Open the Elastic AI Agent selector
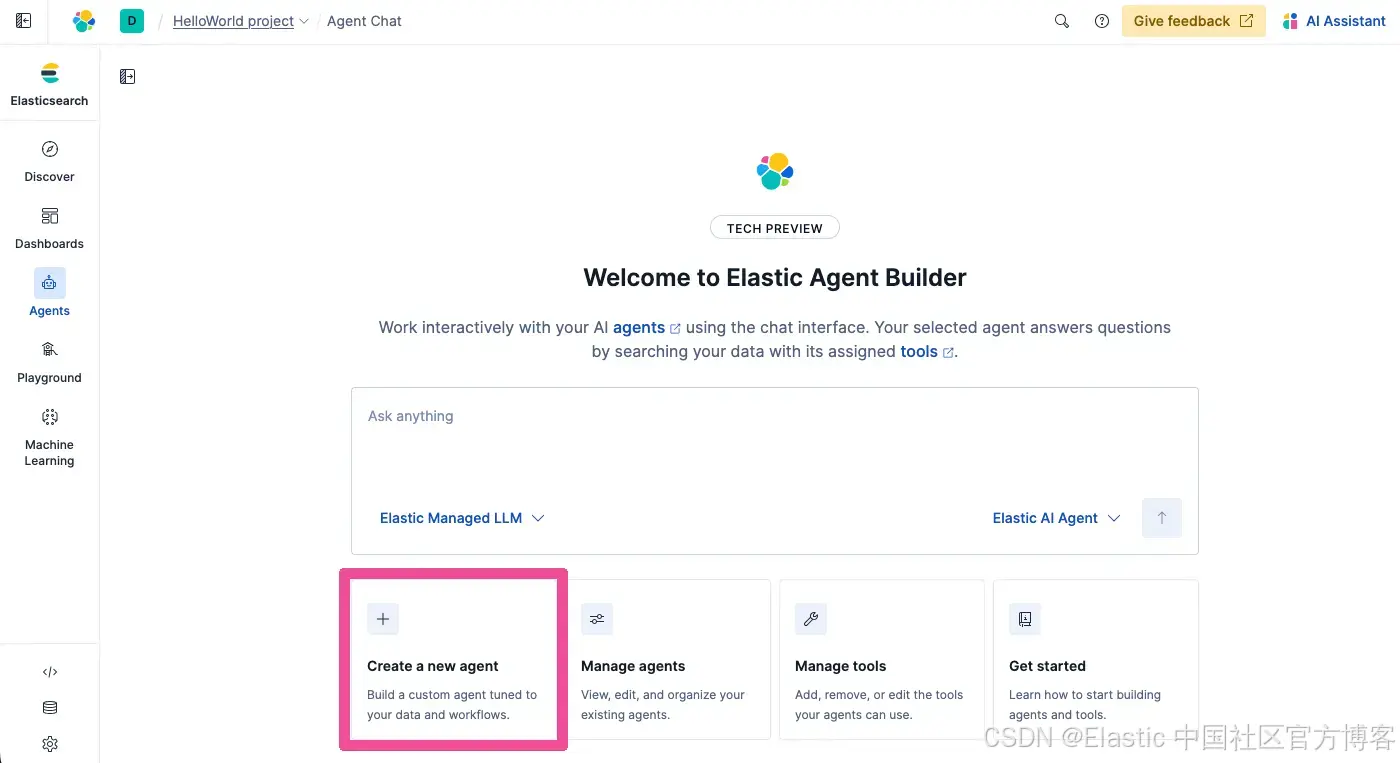The width and height of the screenshot is (1400, 763). pyautogui.click(x=1056, y=518)
